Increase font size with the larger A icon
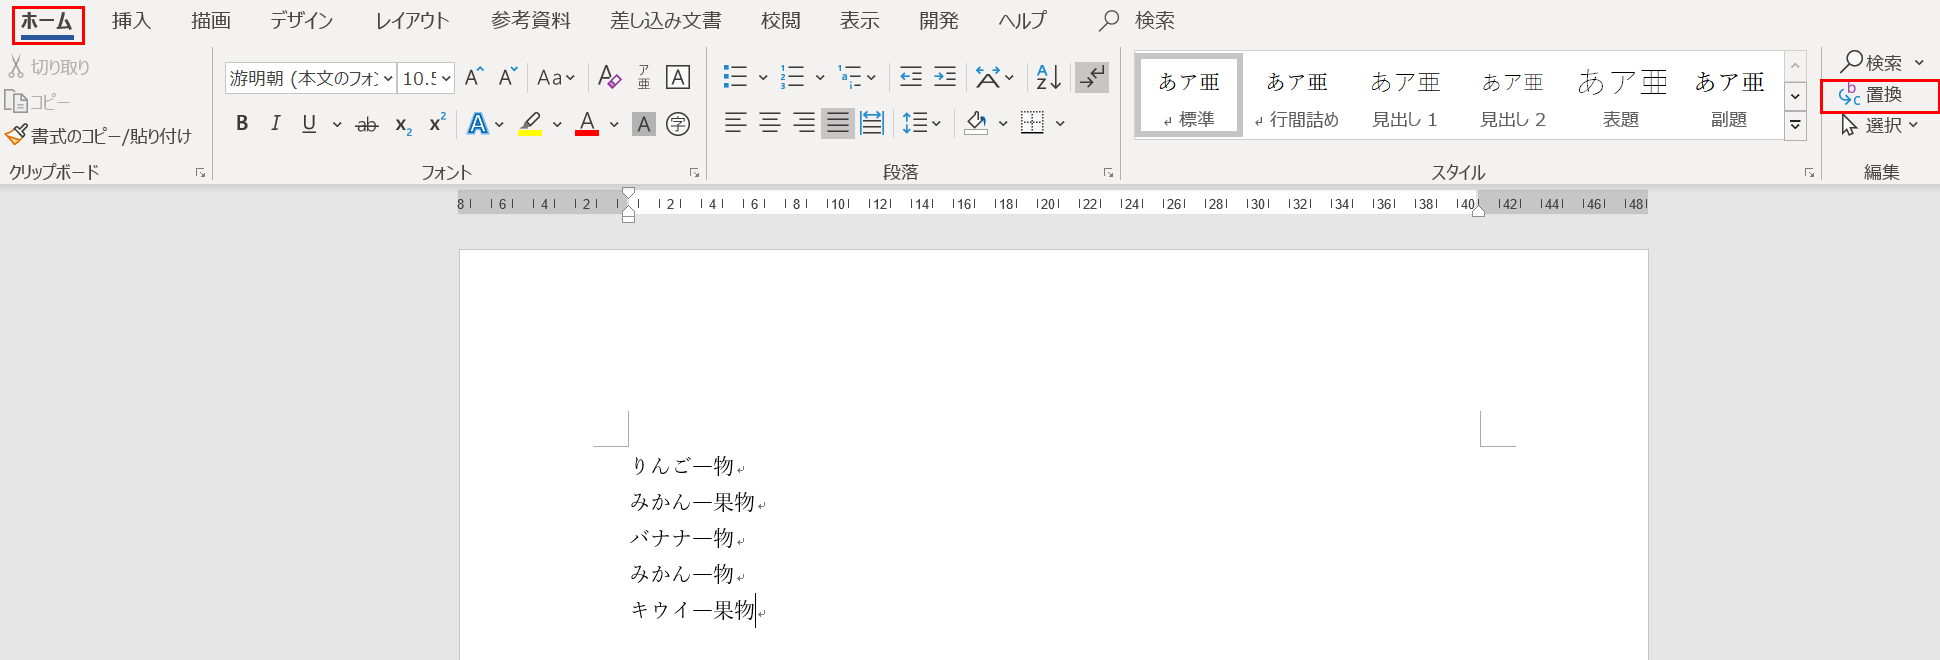Screen dimensions: 1940x660 (x=474, y=77)
